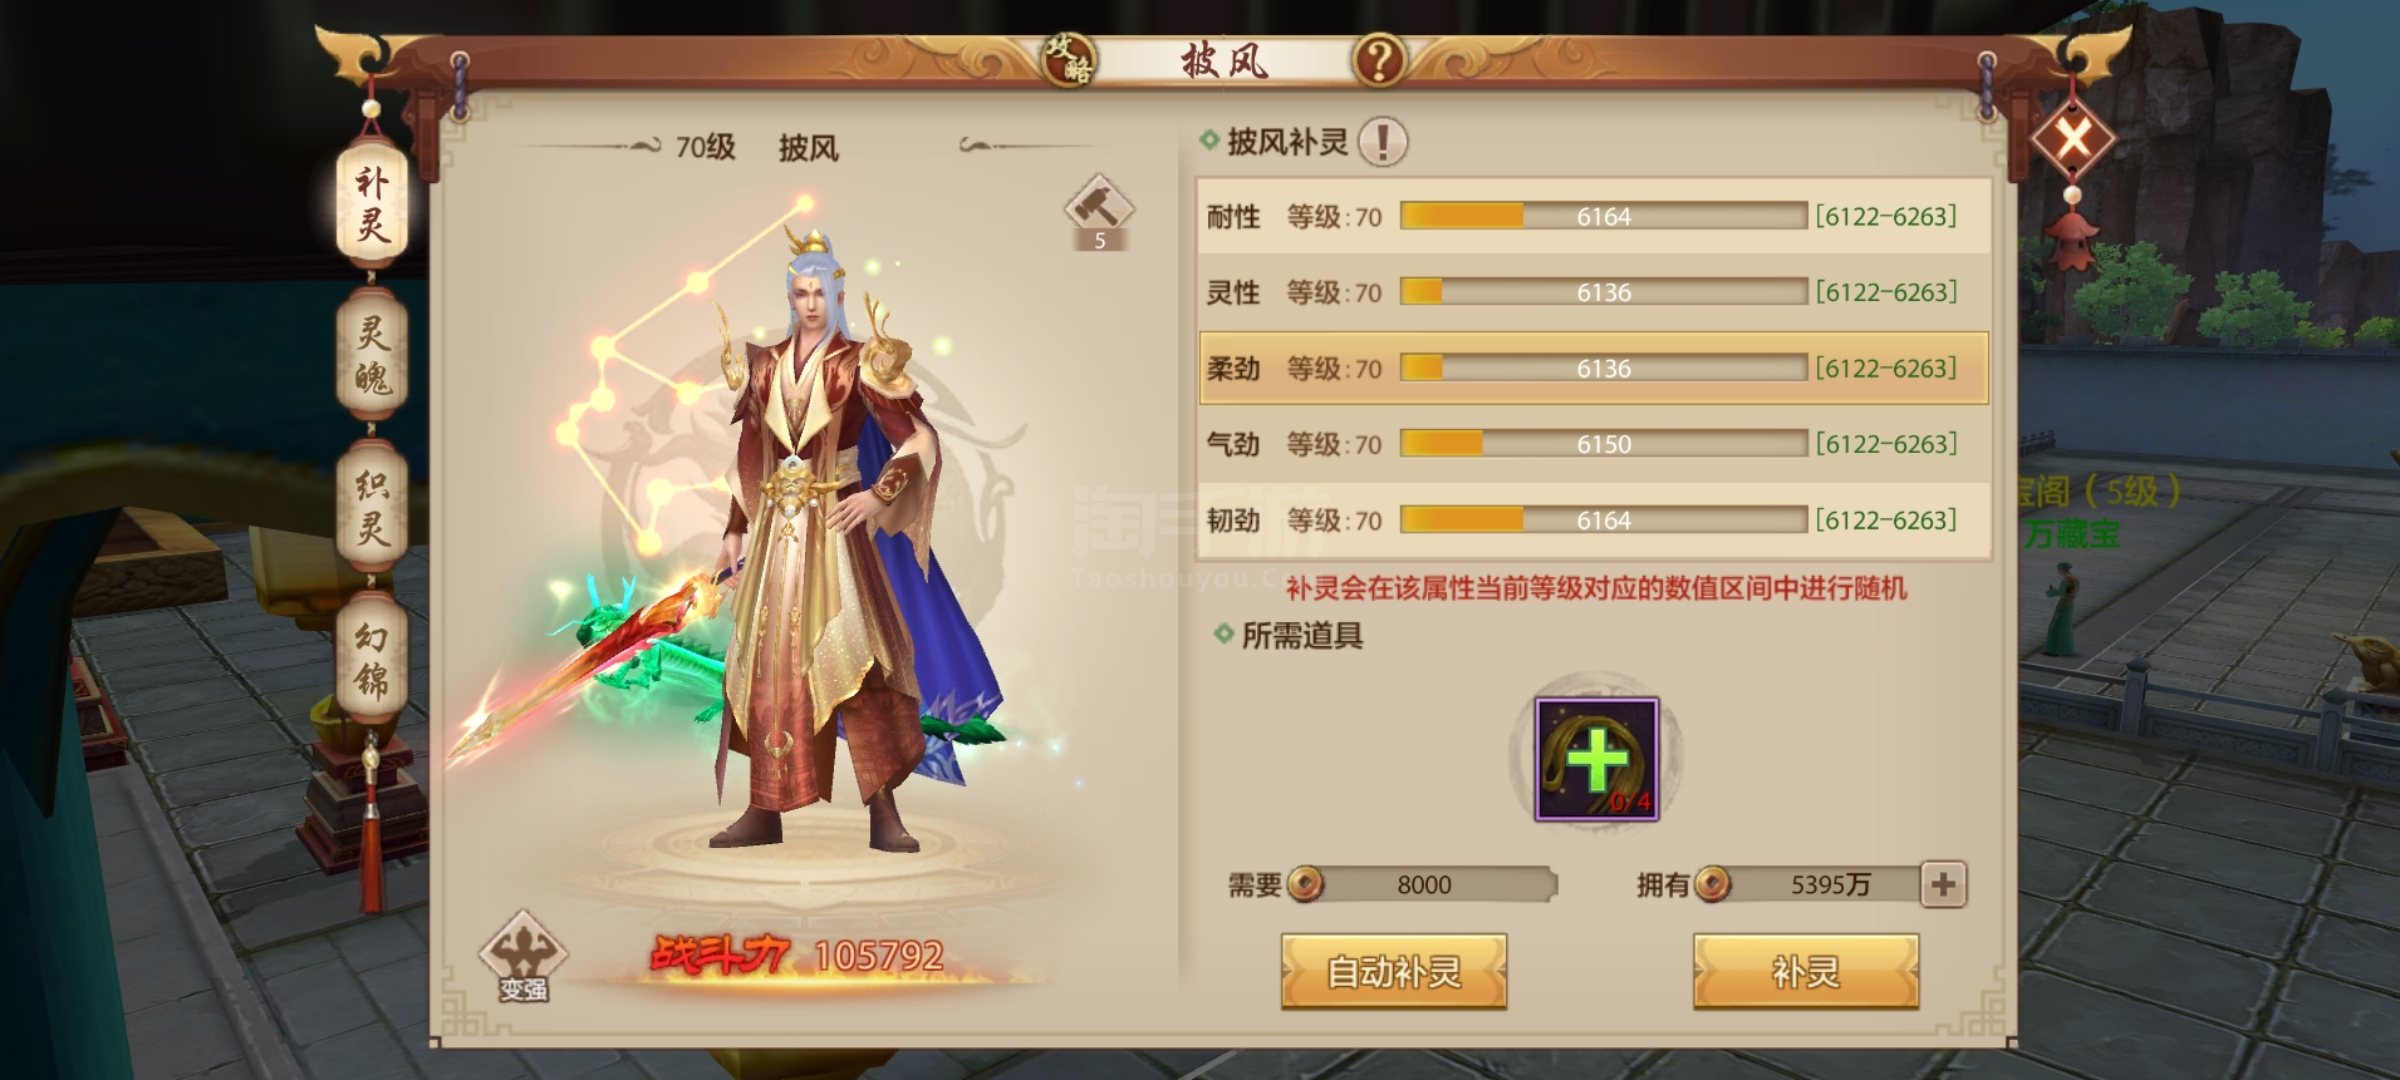
Task: Click the 披风补灵 exclamation info icon
Action: pyautogui.click(x=1383, y=142)
